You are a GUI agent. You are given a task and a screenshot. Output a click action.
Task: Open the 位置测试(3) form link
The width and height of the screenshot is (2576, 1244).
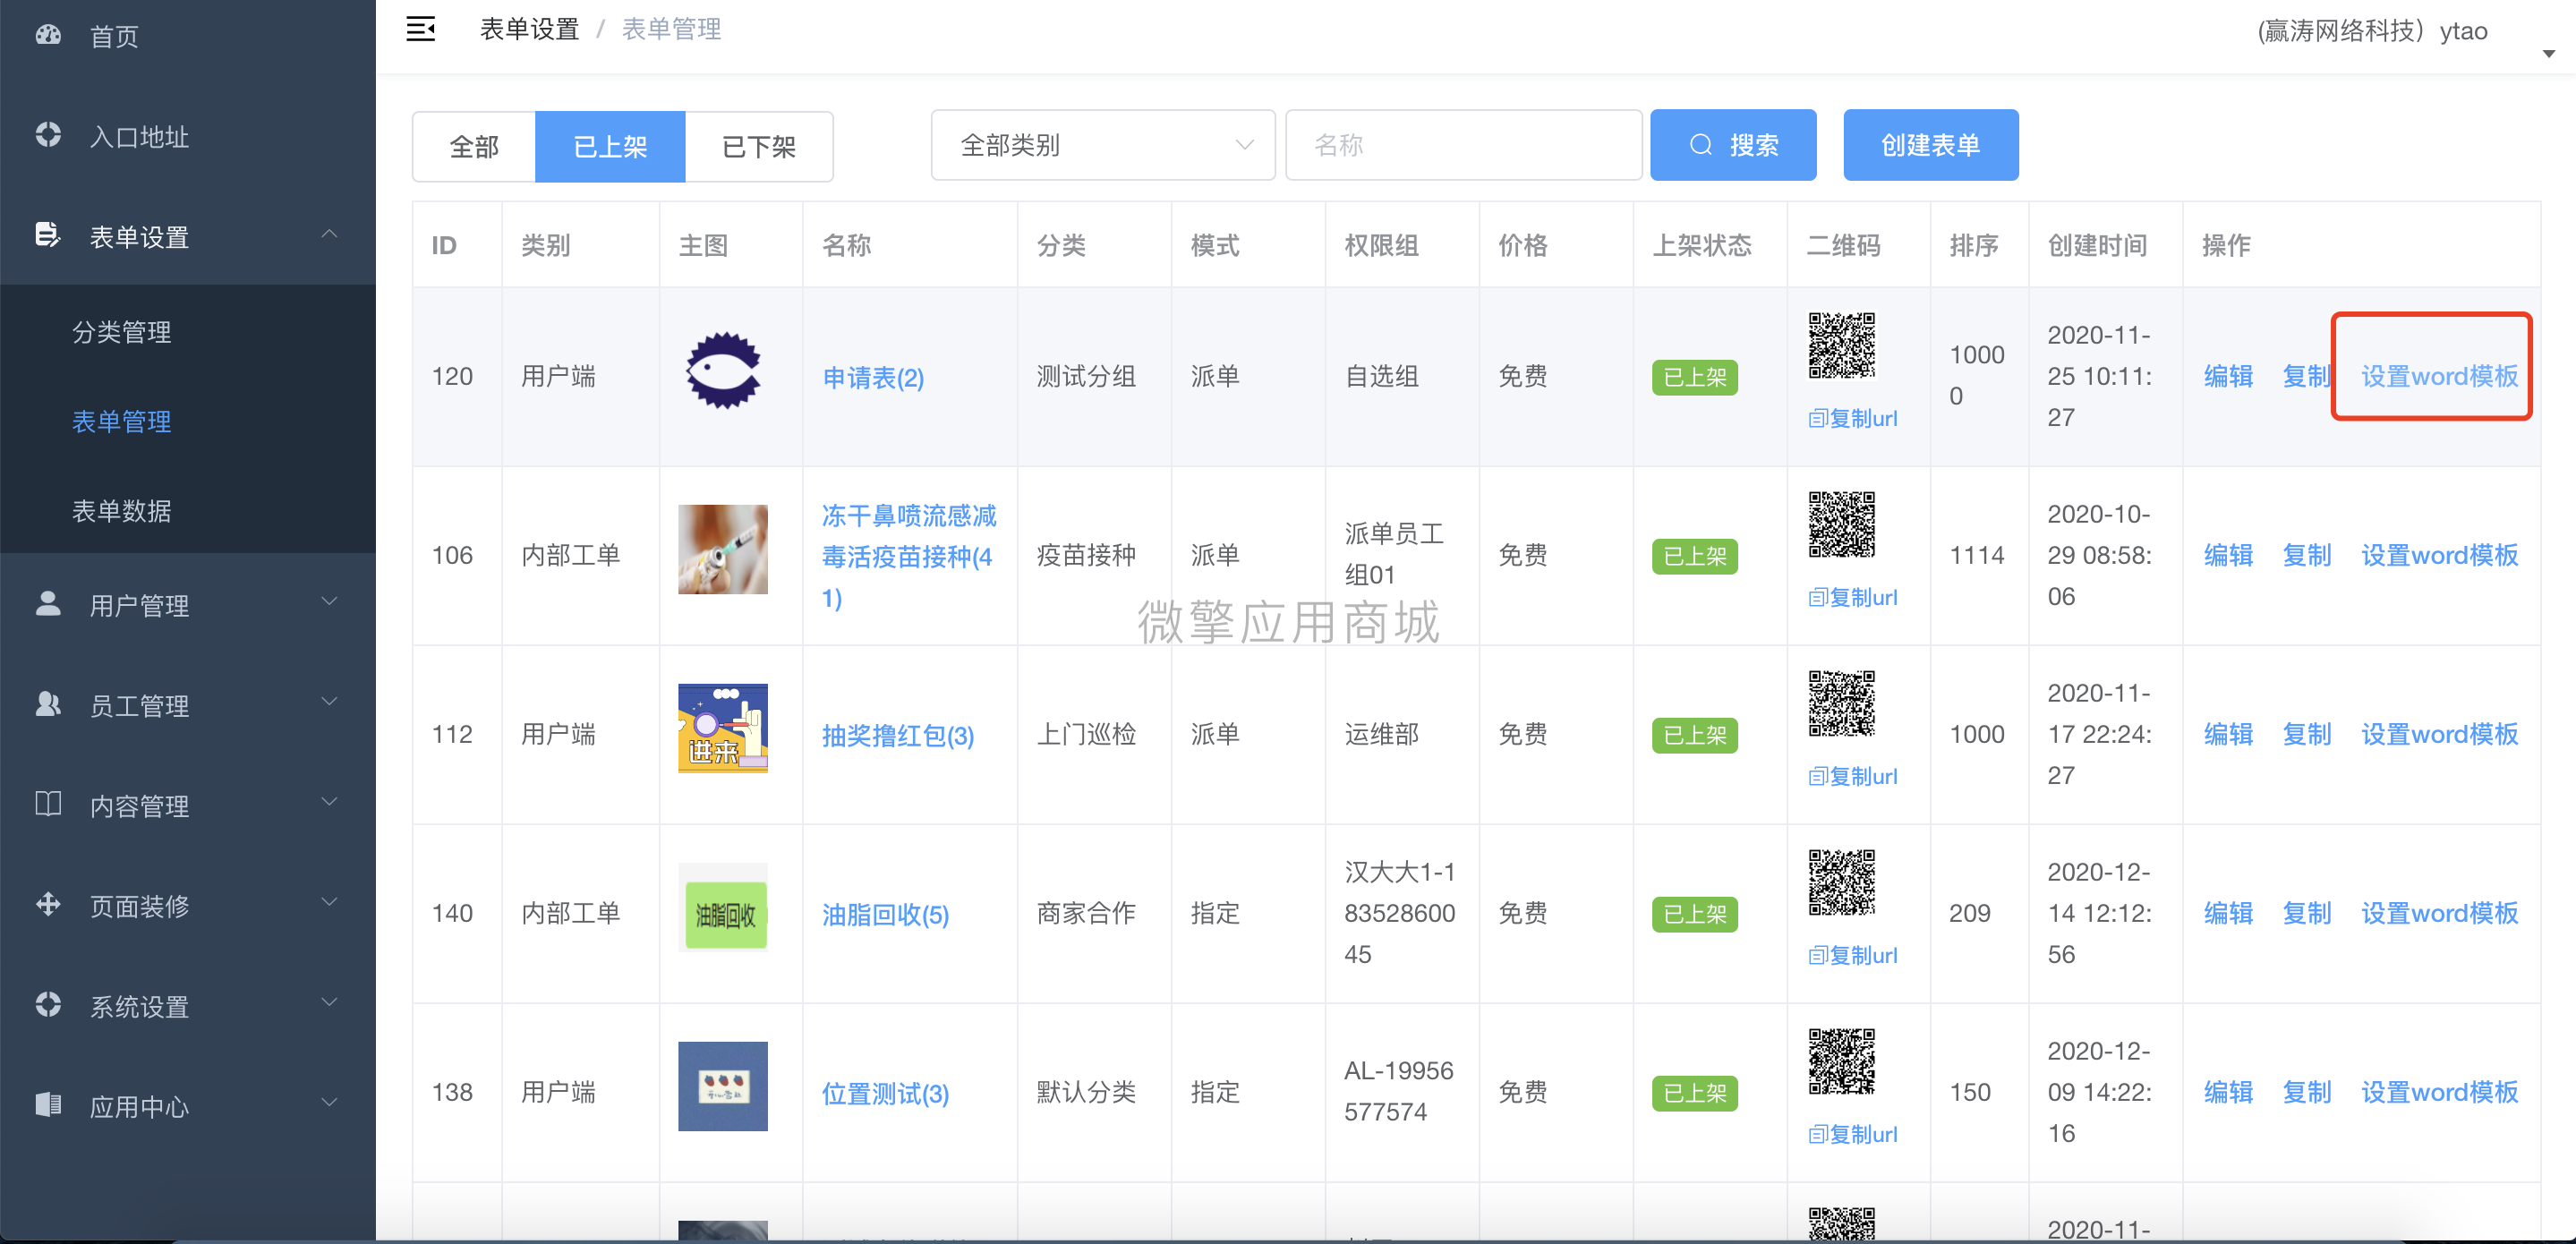tap(885, 1093)
